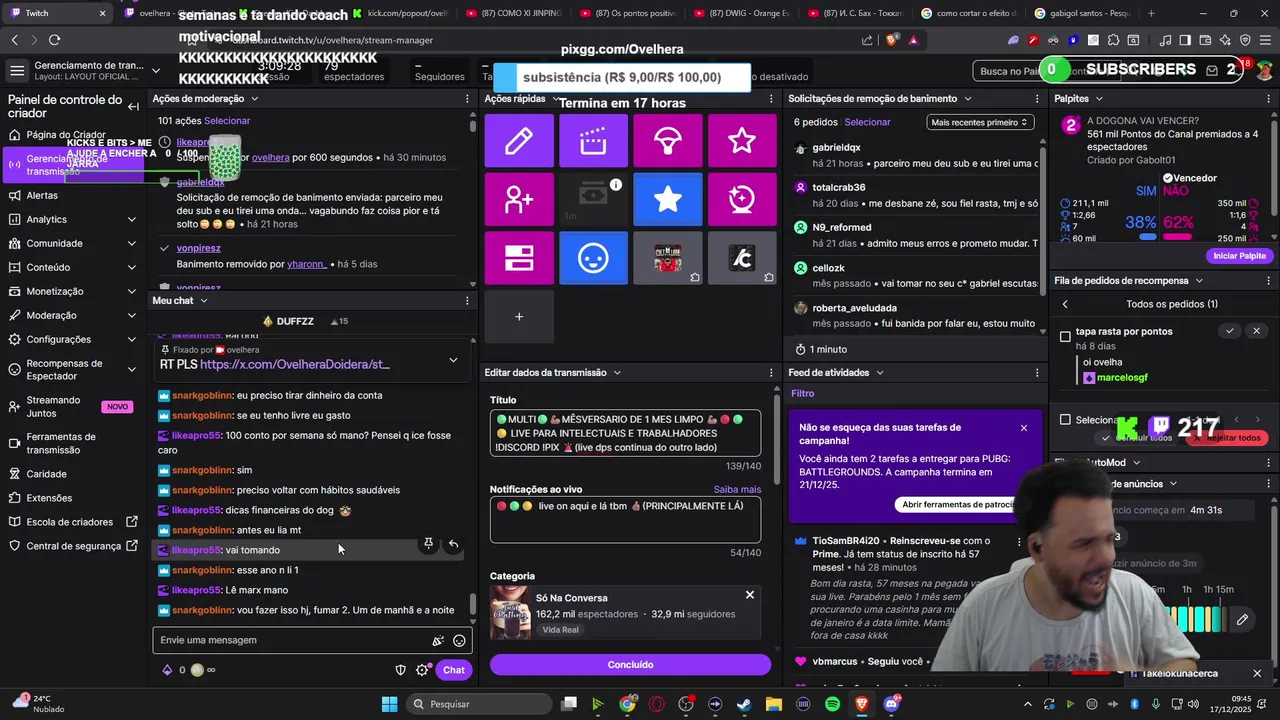Approve the 'tapa rasta por pontos' reward request
The height and width of the screenshot is (720, 1280).
pyautogui.click(x=1230, y=331)
